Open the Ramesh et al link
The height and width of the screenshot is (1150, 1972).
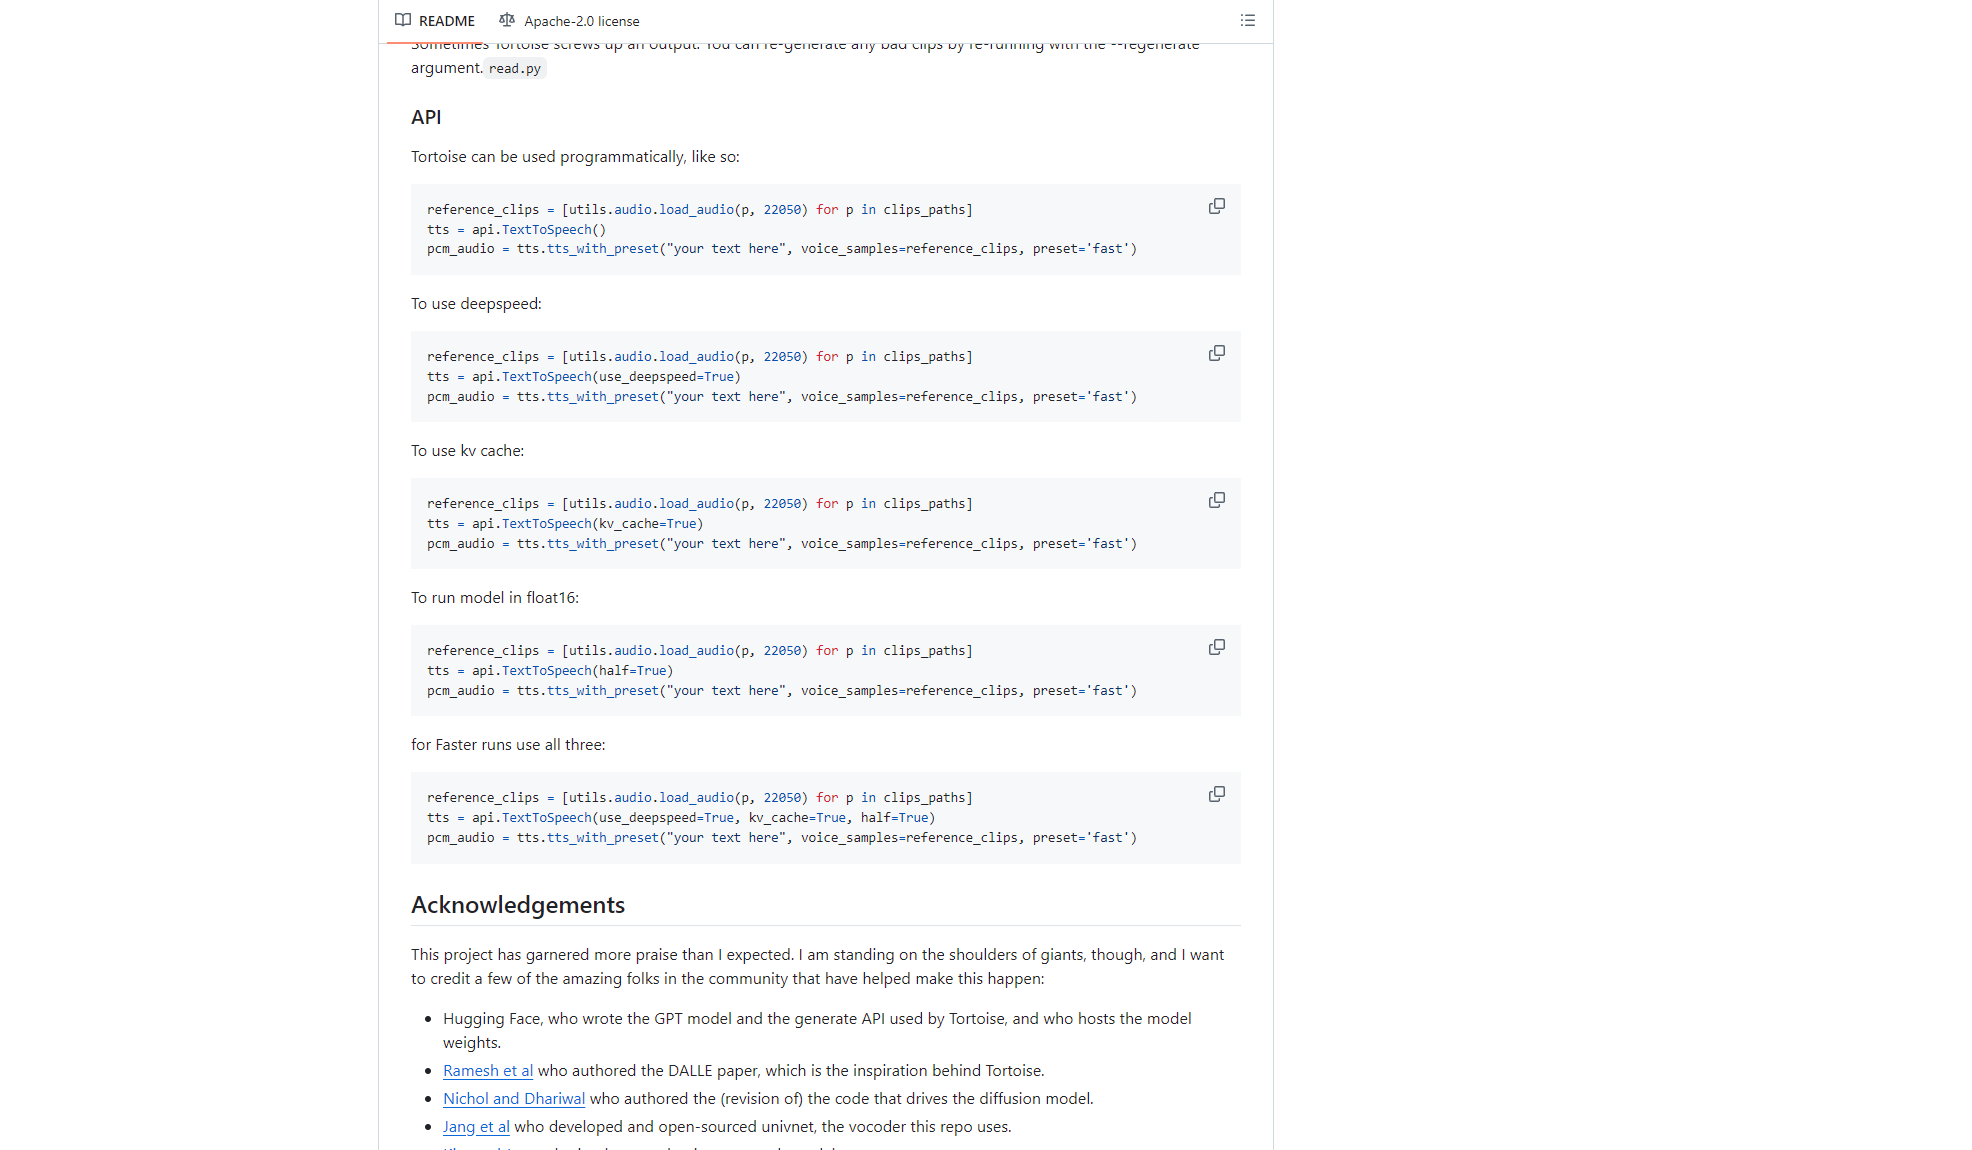[487, 1070]
